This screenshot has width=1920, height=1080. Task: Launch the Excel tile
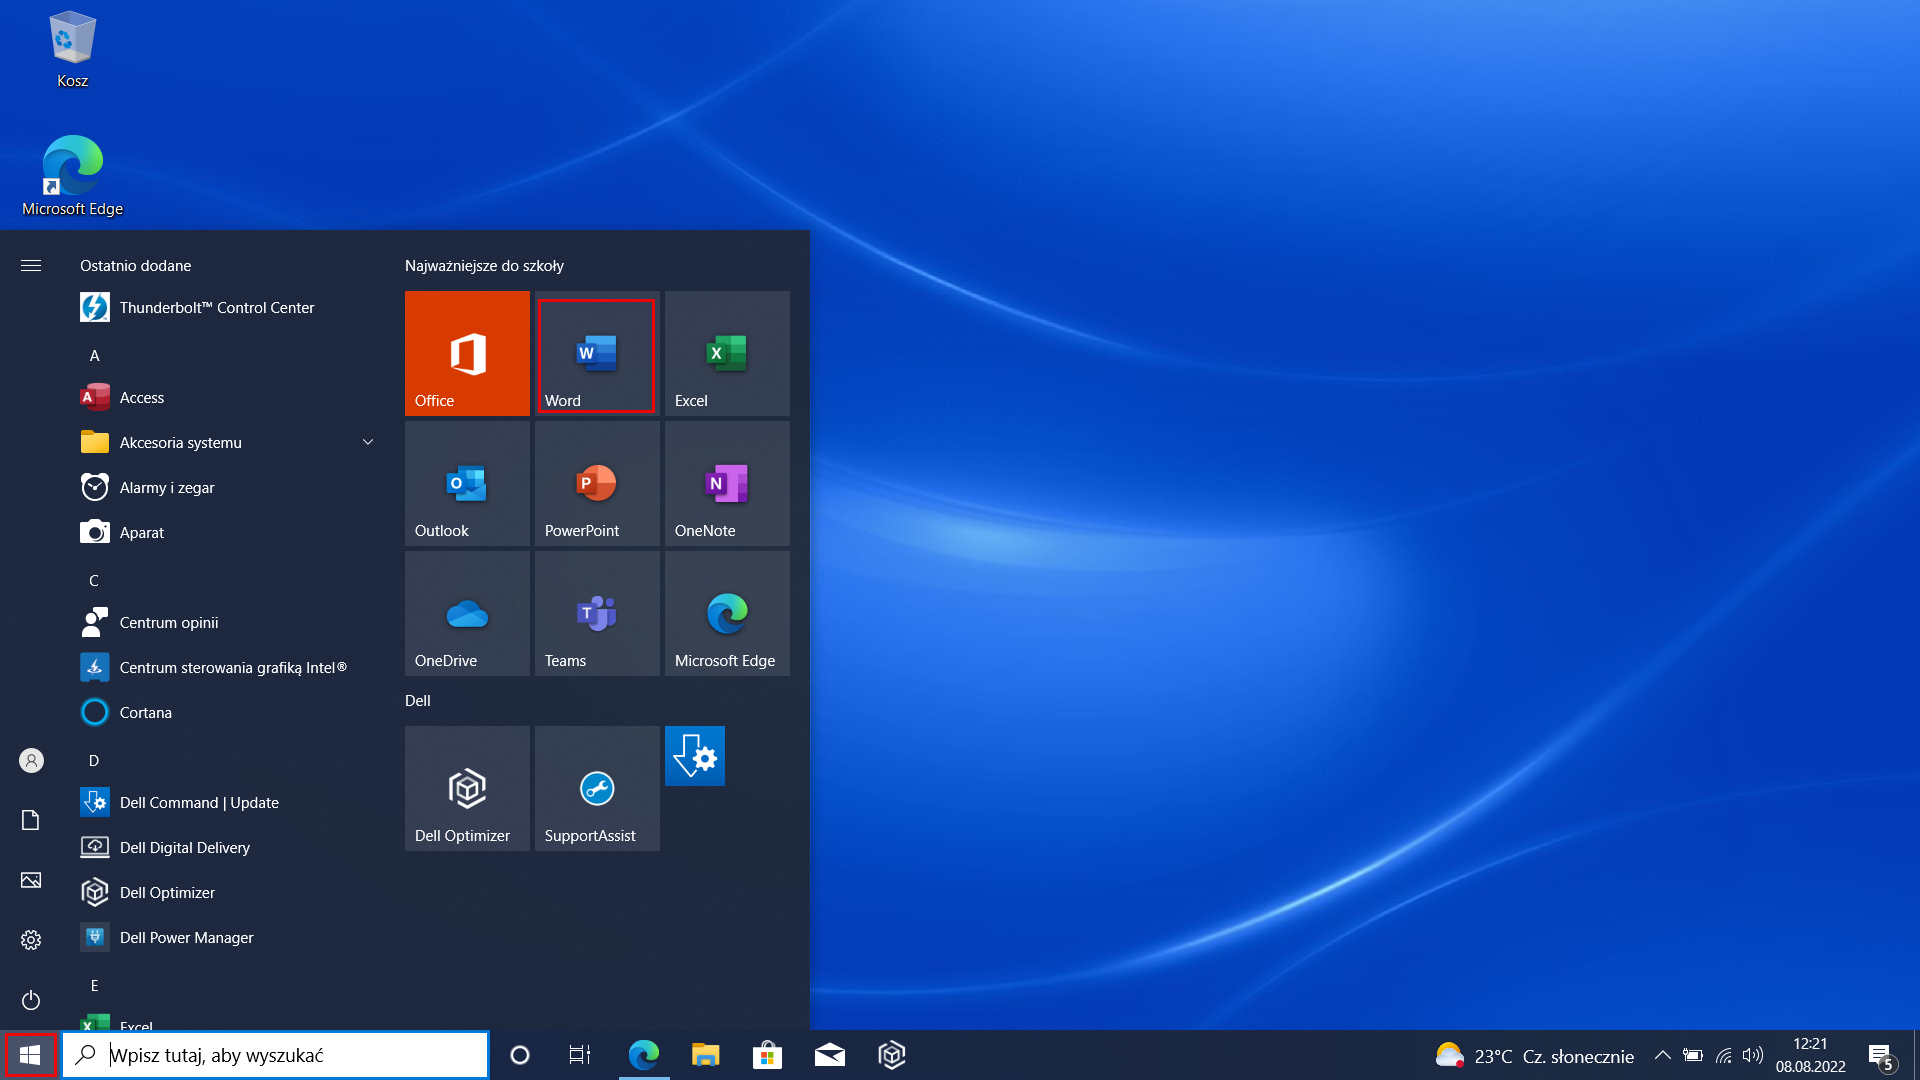(727, 353)
